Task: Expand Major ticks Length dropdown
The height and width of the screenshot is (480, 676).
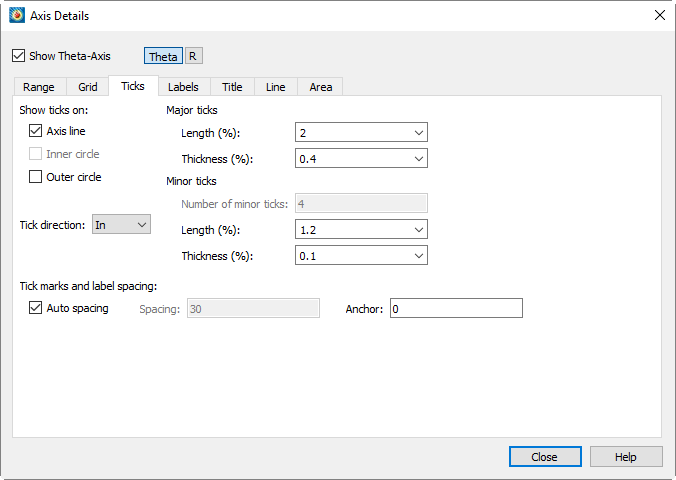Action: pos(361,132)
